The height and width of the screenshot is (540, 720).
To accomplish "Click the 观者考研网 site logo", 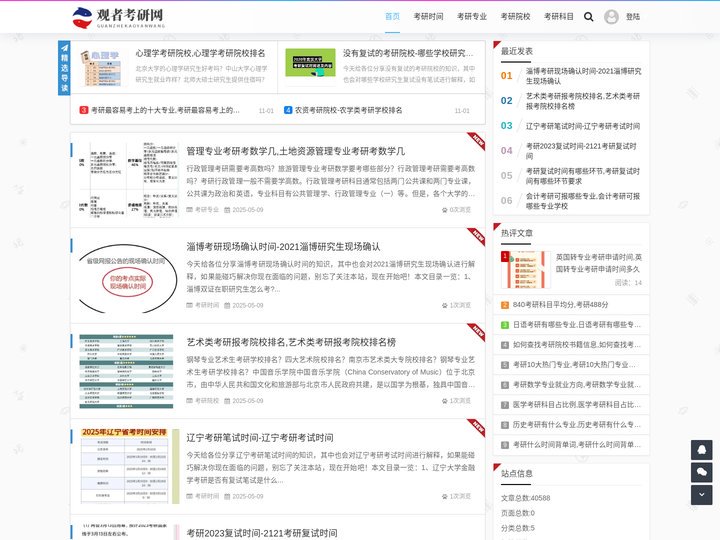I will [x=118, y=17].
